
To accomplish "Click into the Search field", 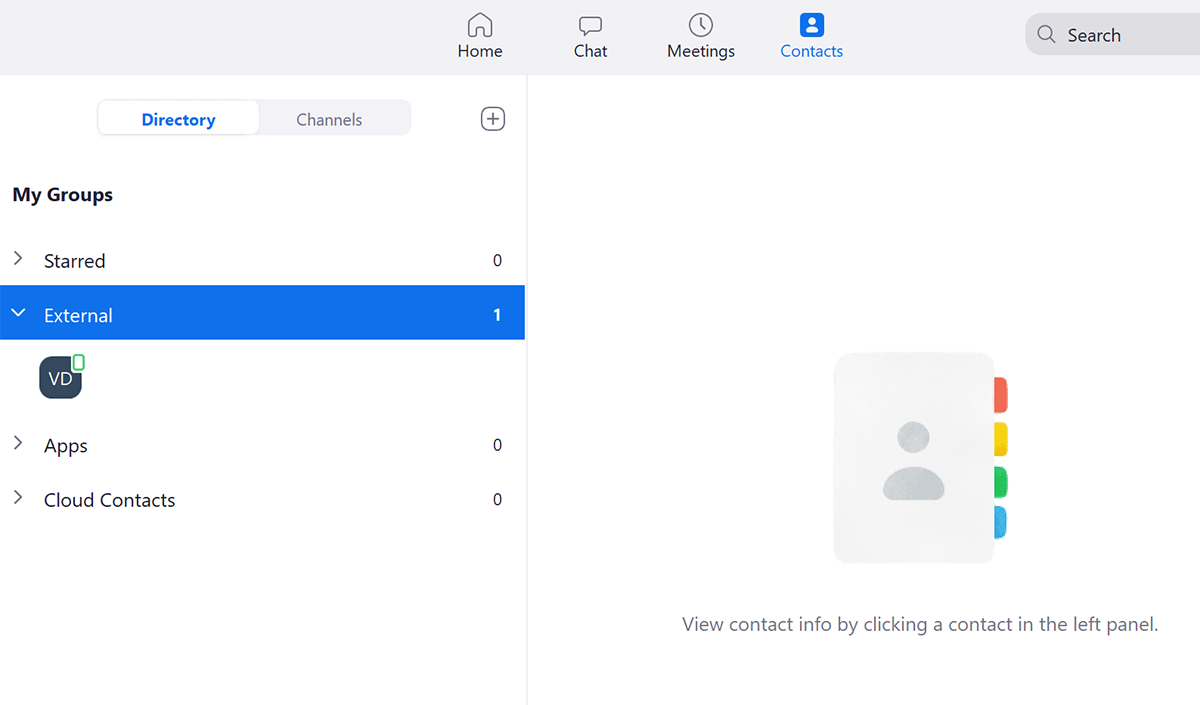I will tap(1113, 35).
